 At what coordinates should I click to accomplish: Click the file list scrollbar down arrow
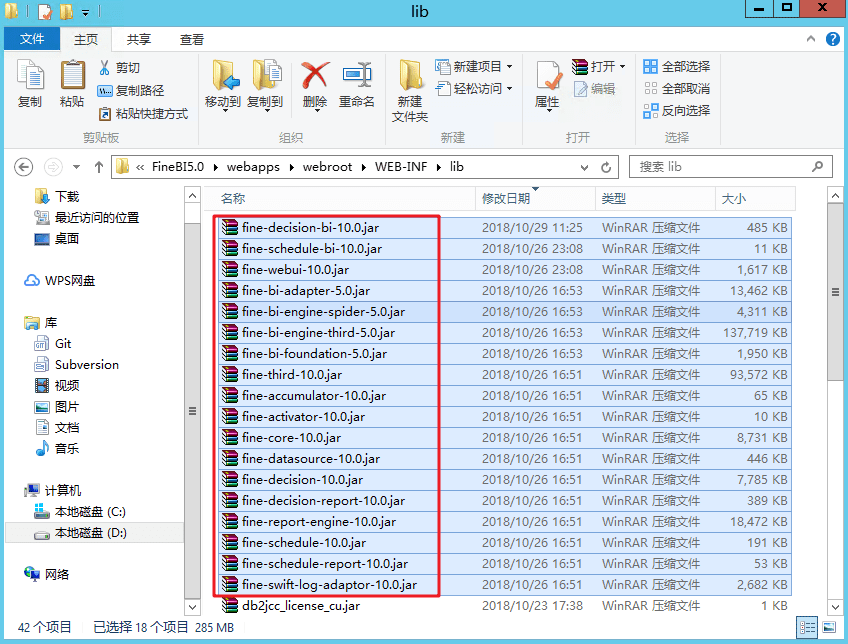(835, 607)
